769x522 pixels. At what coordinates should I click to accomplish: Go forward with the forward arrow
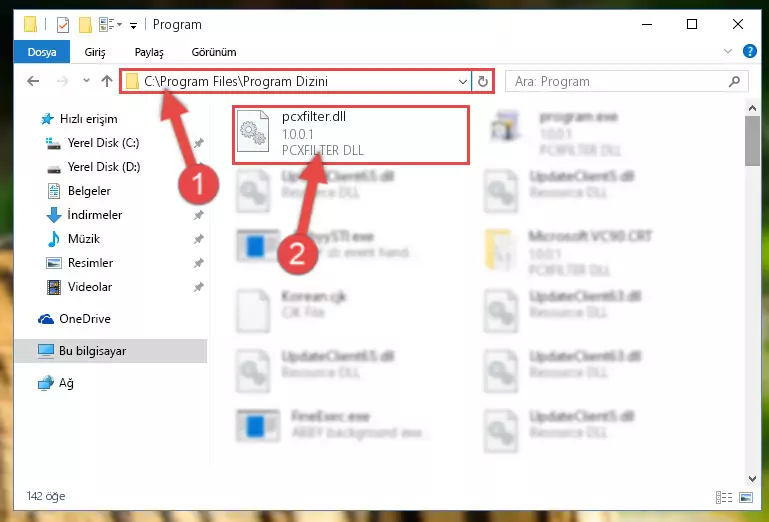[x=62, y=81]
